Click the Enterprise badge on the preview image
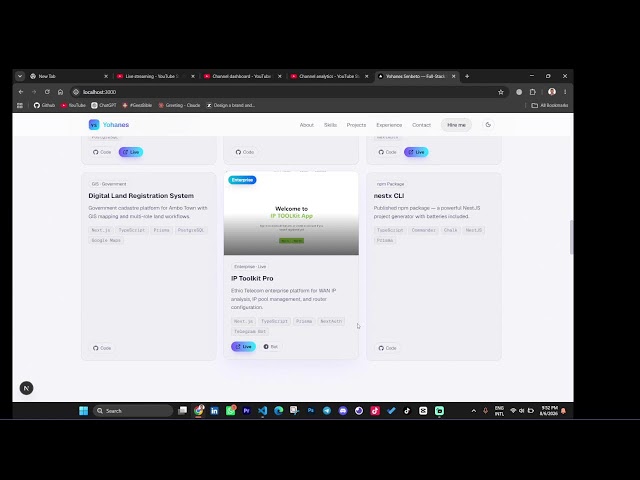 point(242,180)
